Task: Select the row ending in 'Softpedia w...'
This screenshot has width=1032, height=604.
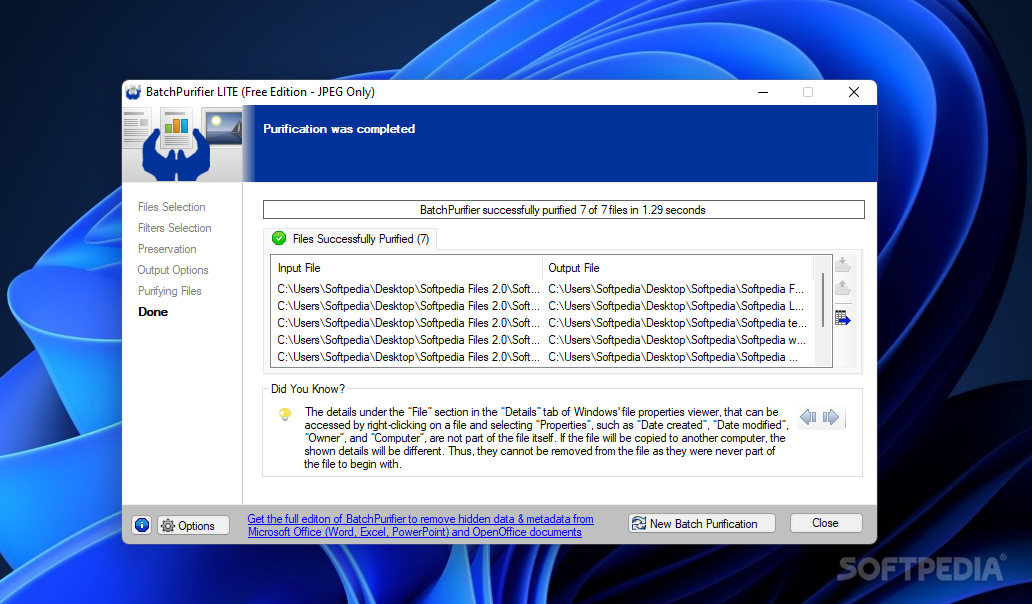Action: coord(542,340)
